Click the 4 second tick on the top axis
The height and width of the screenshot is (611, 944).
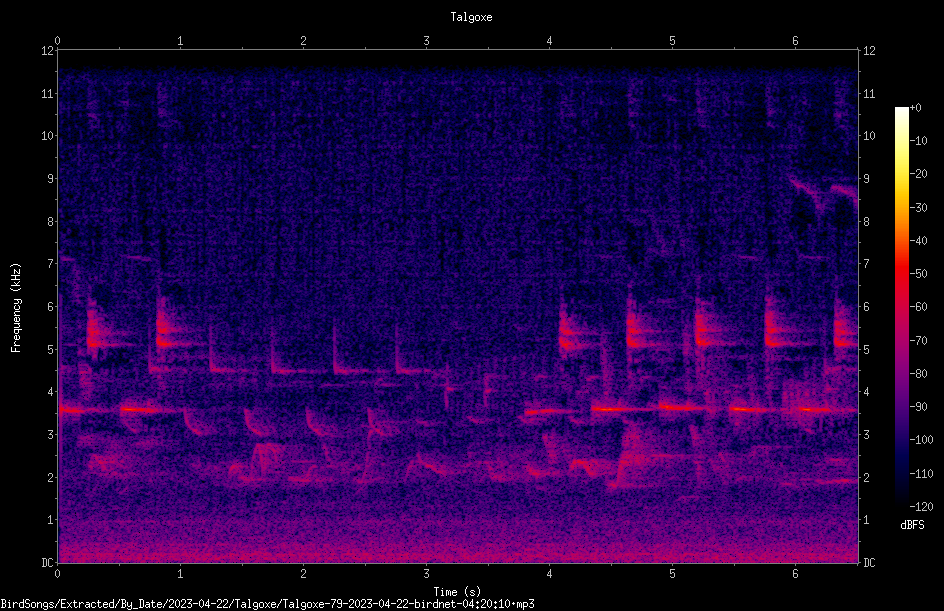pyautogui.click(x=549, y=41)
